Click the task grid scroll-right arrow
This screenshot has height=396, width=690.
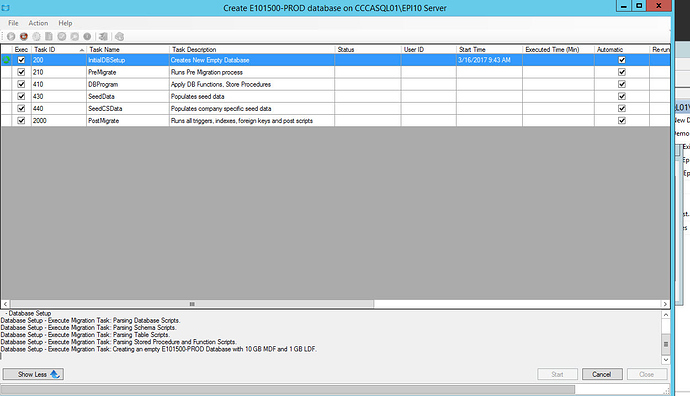[665, 304]
